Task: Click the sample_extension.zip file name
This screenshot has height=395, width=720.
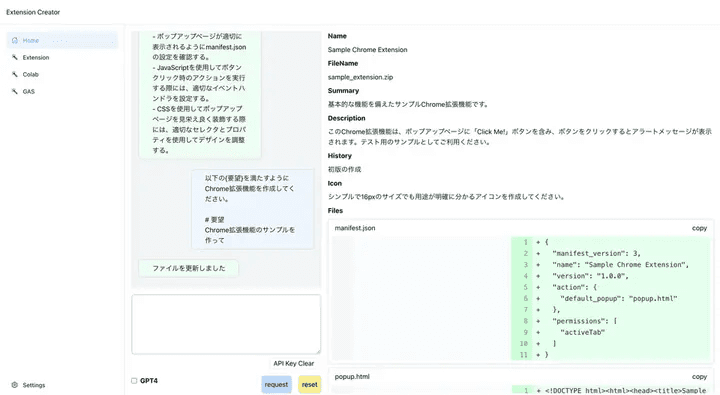Action: [x=360, y=77]
